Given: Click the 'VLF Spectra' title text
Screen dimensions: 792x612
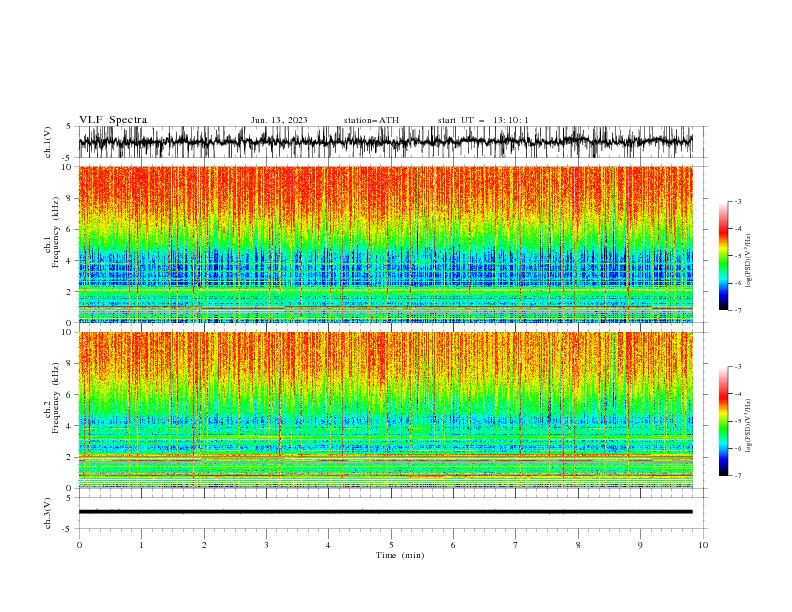Looking at the screenshot, I should click(x=113, y=120).
